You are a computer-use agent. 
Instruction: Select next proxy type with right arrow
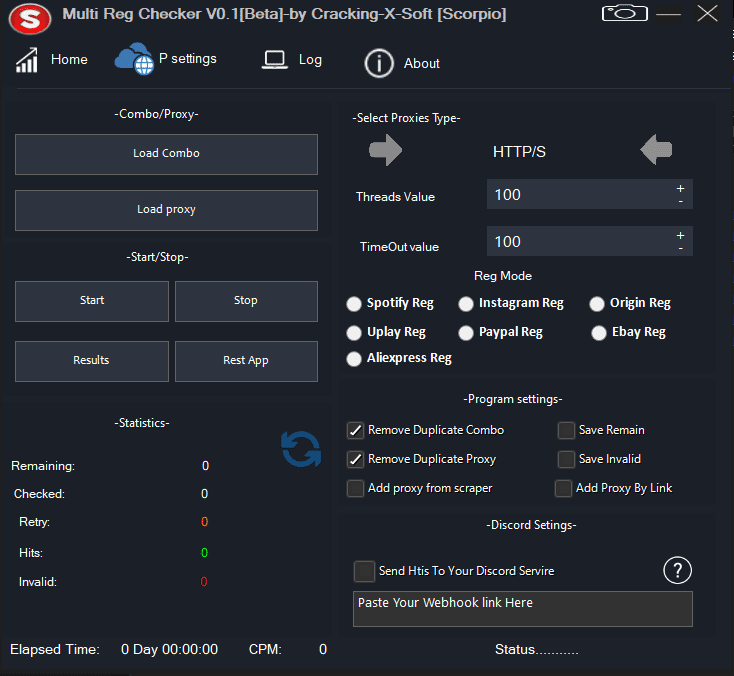pyautogui.click(x=385, y=150)
